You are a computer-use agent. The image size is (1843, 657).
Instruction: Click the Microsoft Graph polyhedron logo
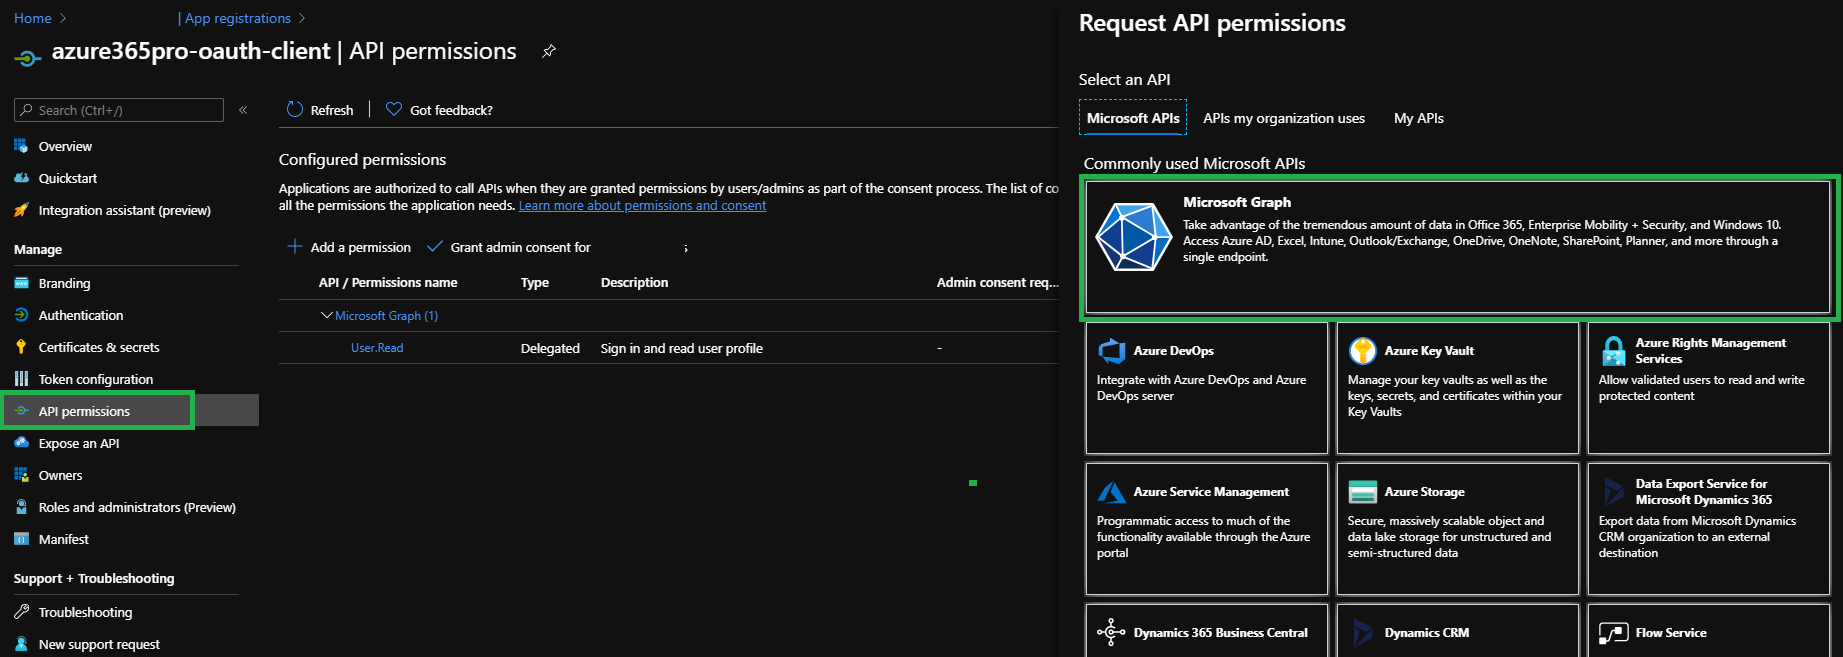point(1133,237)
